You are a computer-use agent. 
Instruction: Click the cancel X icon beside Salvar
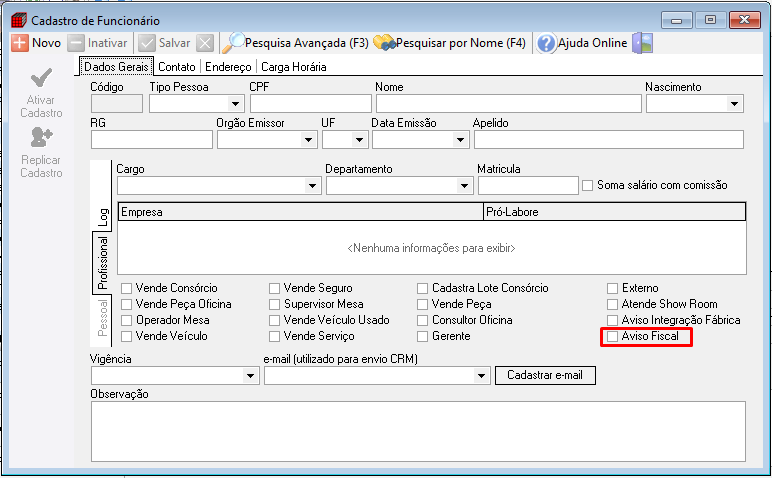[x=205, y=43]
